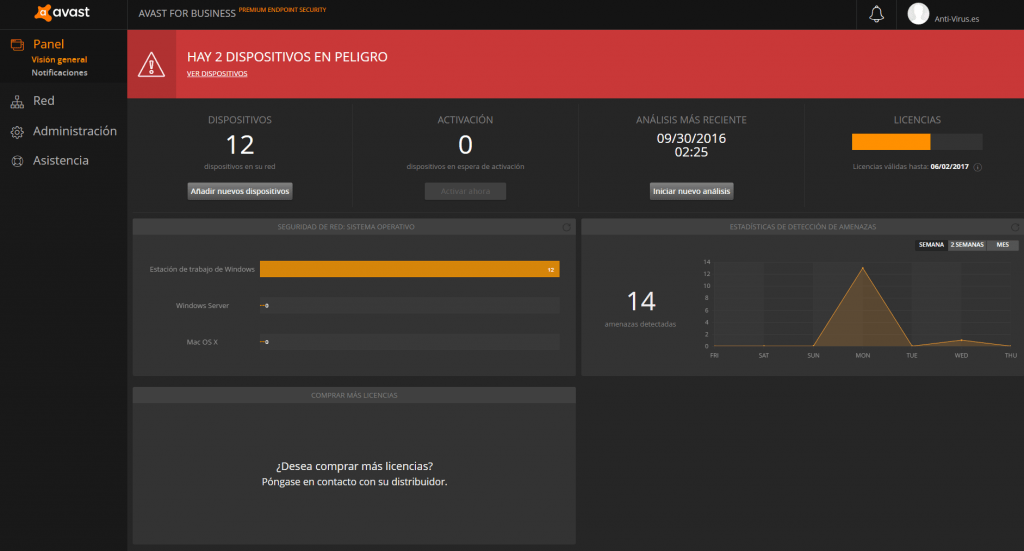Click the Red network icon

(x=17, y=101)
